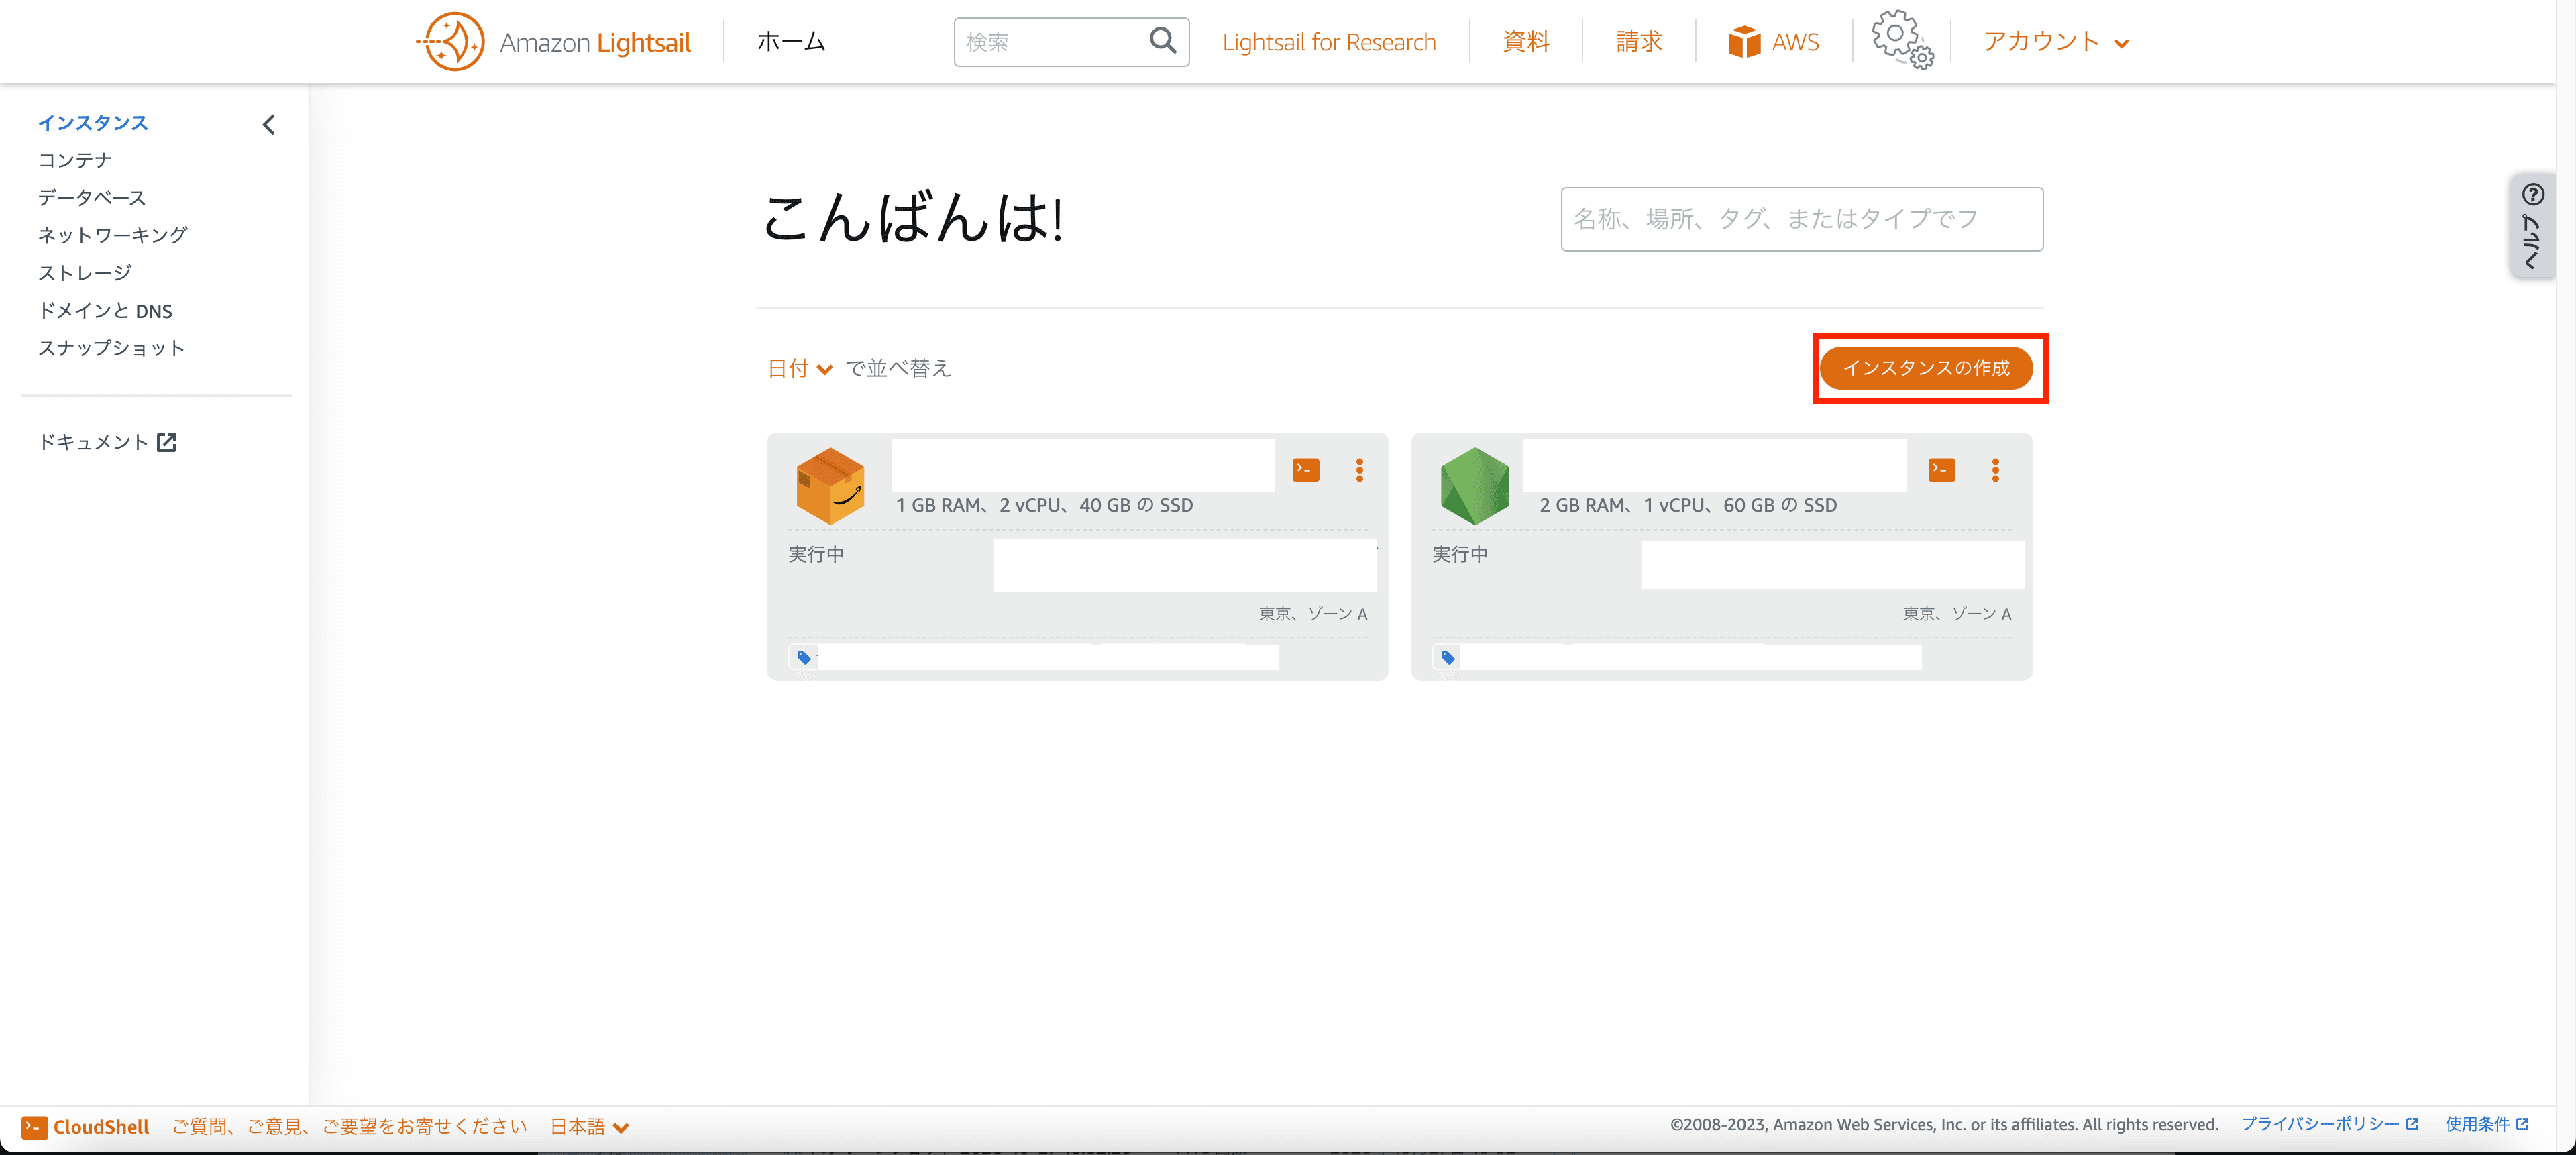This screenshot has width=2576, height=1155.
Task: Open the settings gears icon
Action: click(x=1902, y=40)
